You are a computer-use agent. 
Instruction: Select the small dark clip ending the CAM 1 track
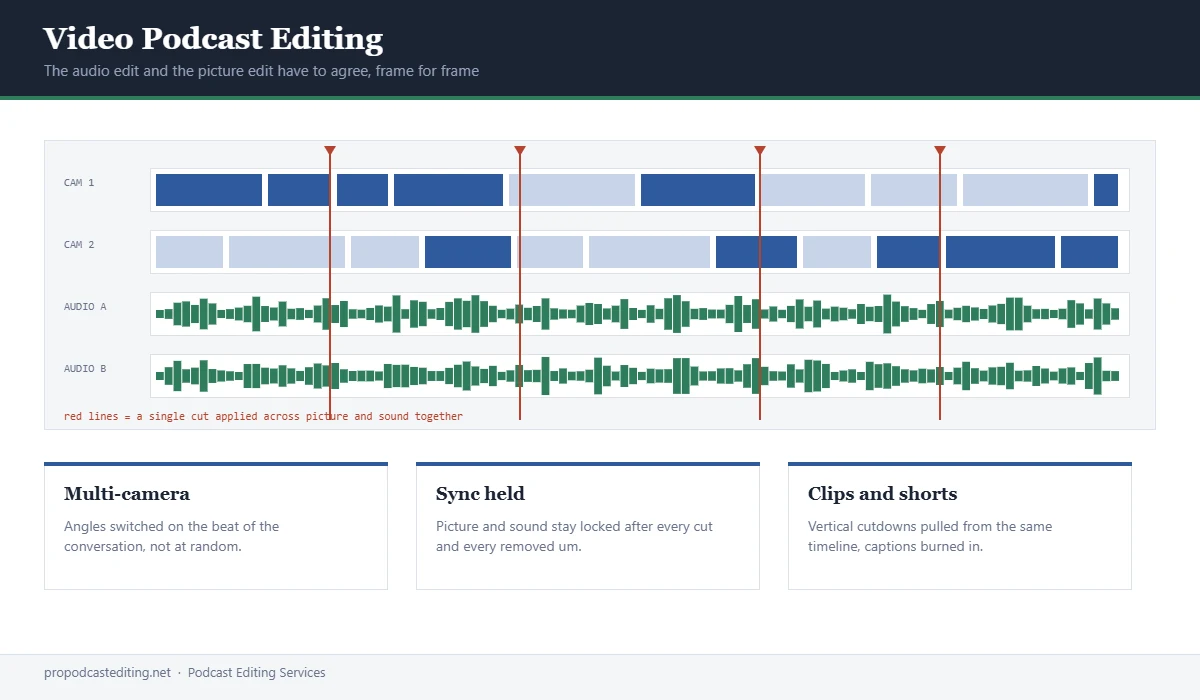[1106, 190]
